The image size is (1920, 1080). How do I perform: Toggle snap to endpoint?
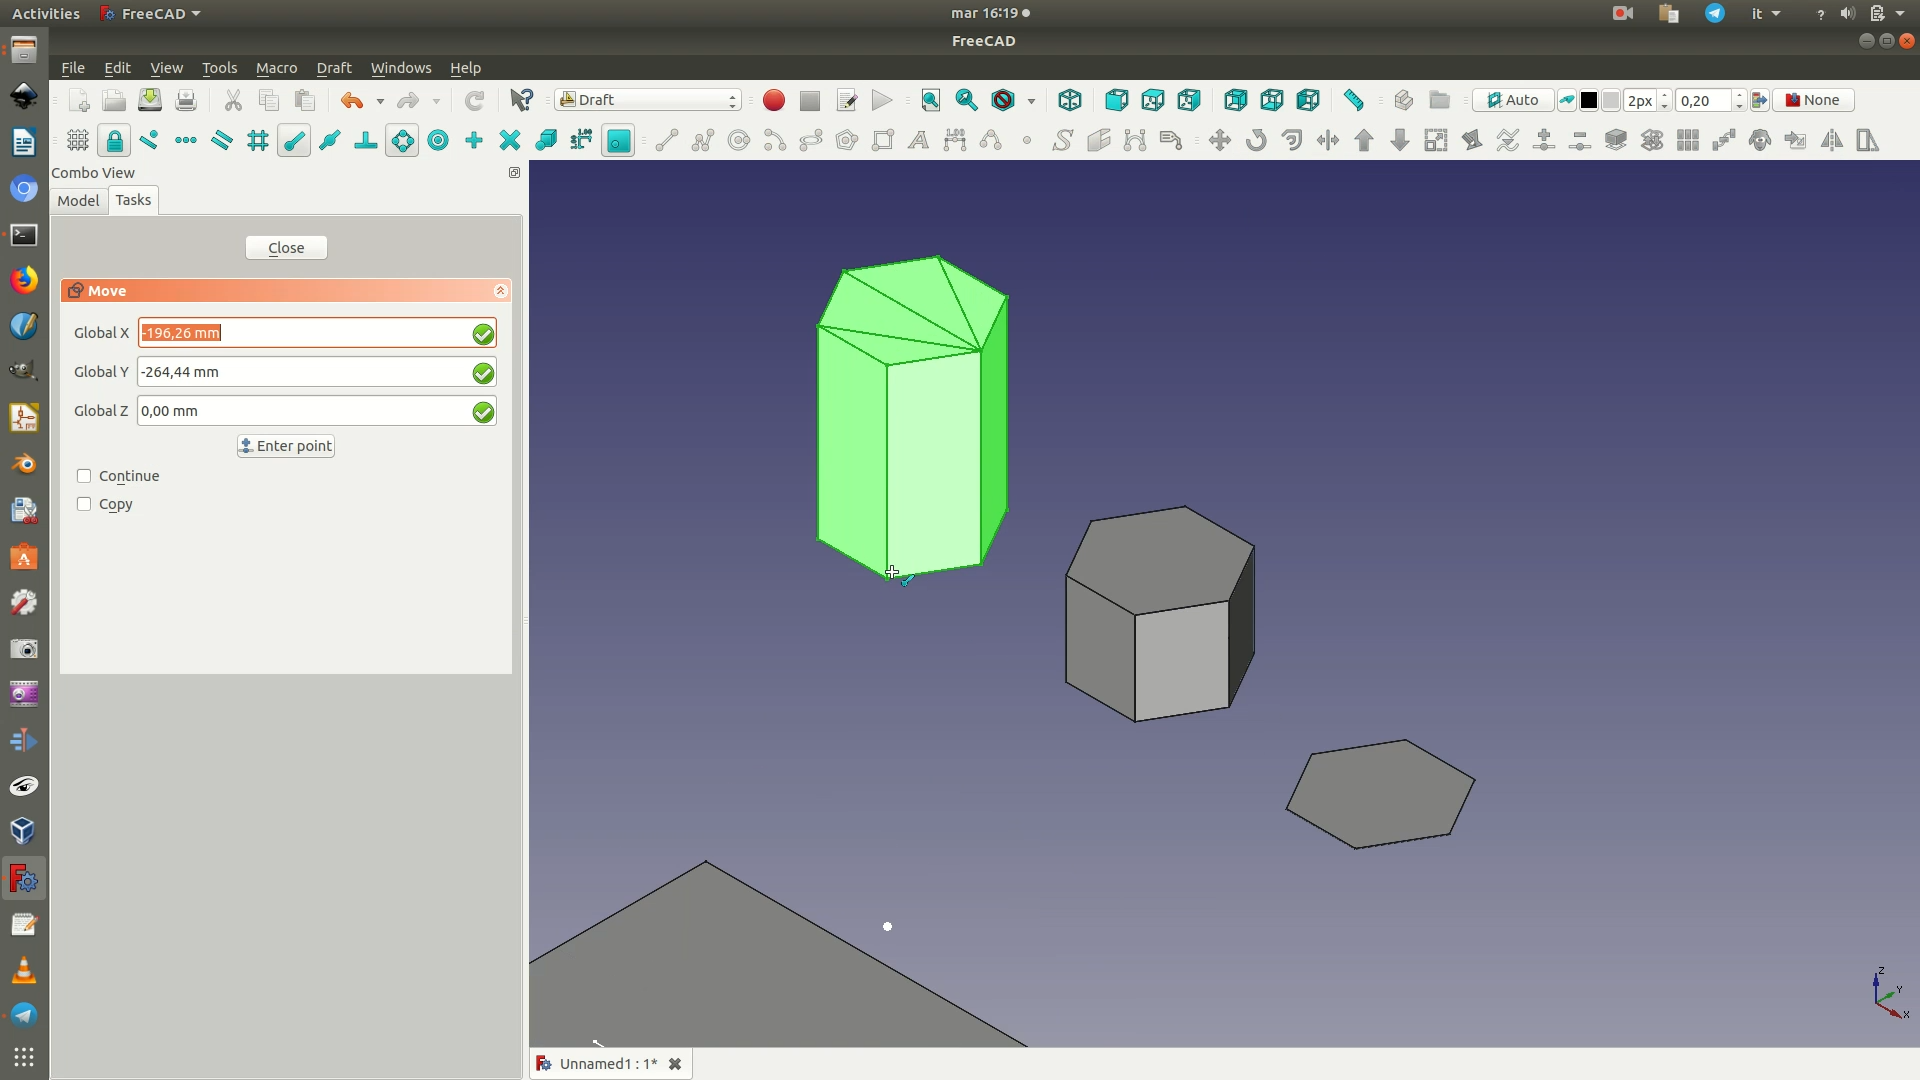click(294, 141)
